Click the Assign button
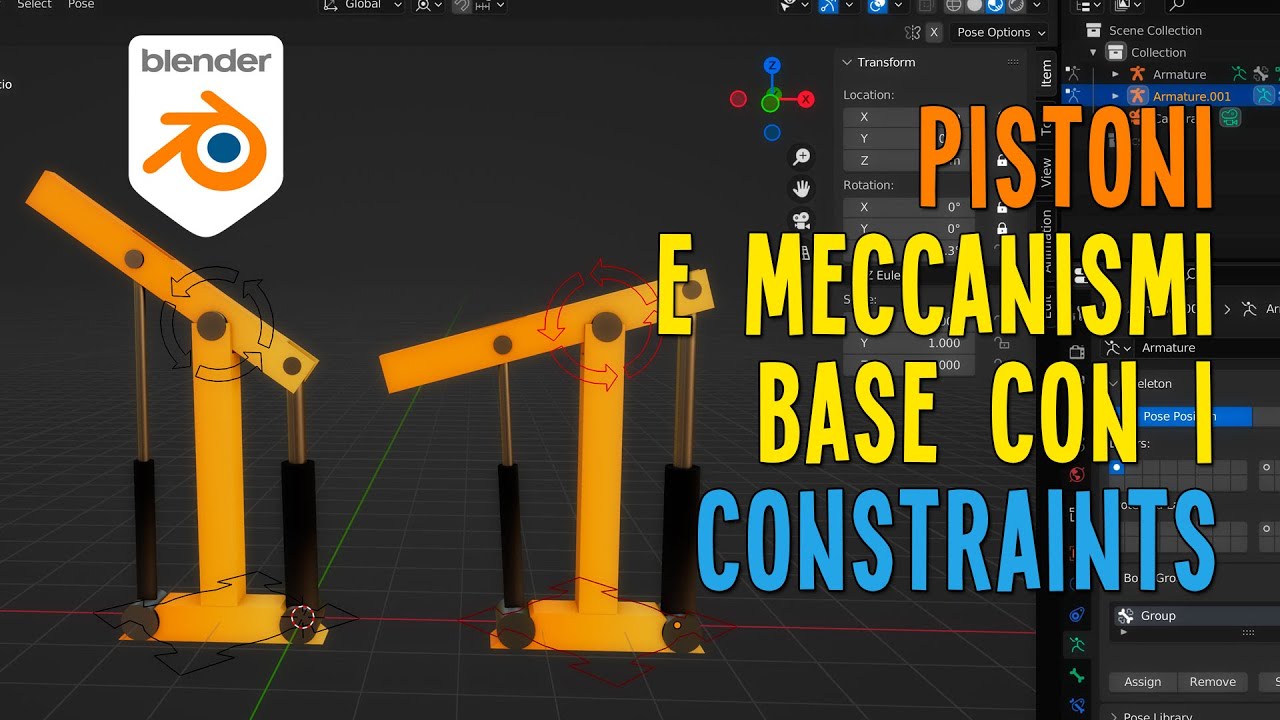 1142,682
